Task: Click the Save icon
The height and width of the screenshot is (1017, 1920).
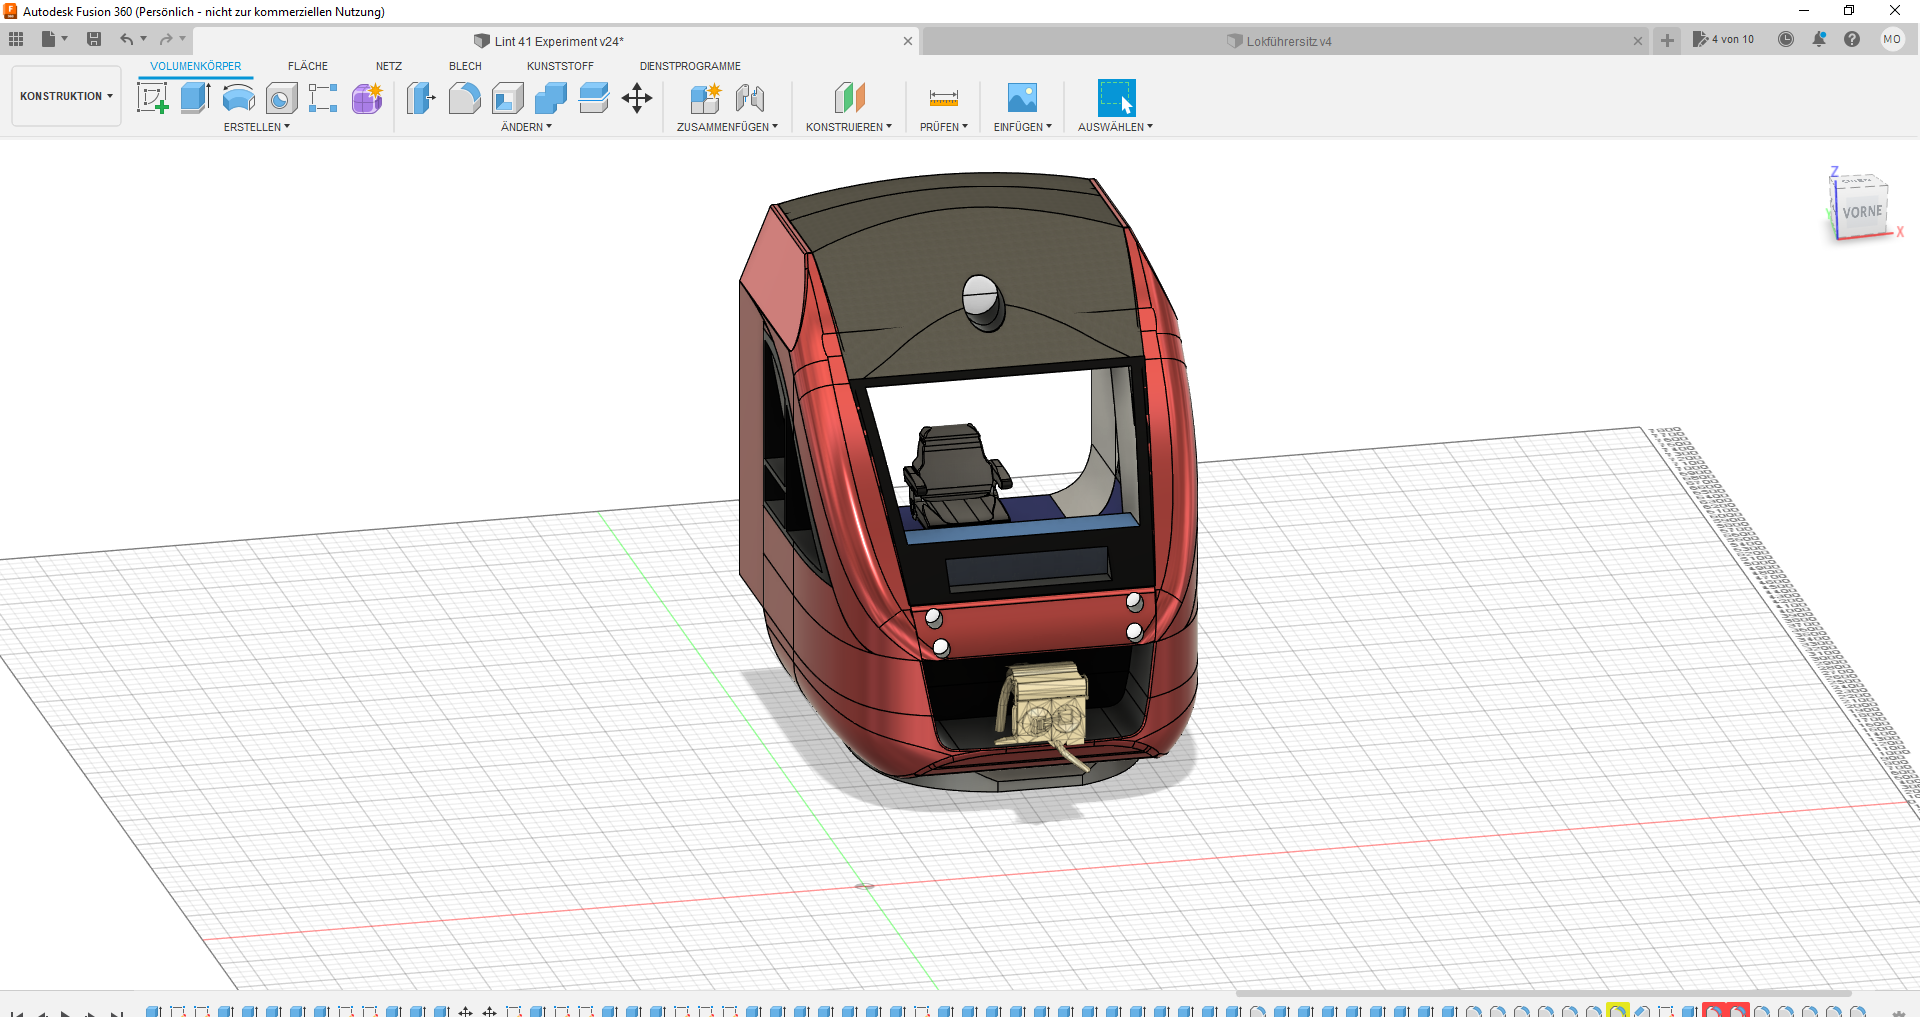Action: click(94, 39)
